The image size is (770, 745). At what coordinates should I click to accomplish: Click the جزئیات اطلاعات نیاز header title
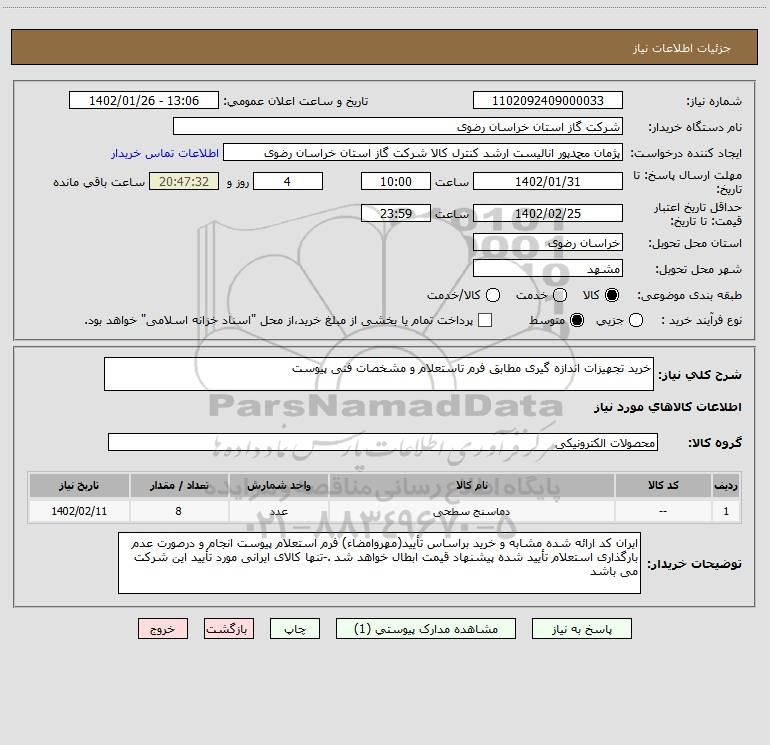[682, 48]
